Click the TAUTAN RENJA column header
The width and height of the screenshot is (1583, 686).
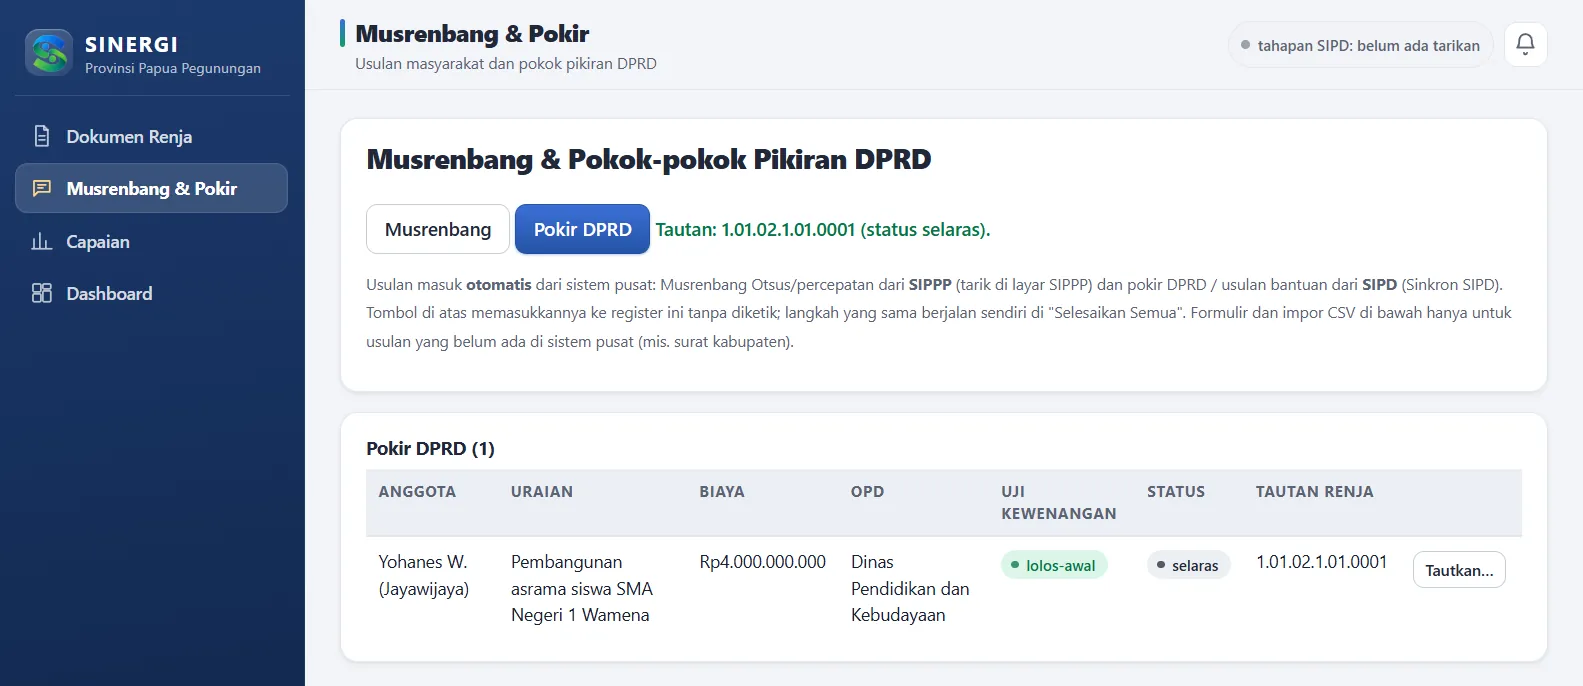[x=1315, y=492]
